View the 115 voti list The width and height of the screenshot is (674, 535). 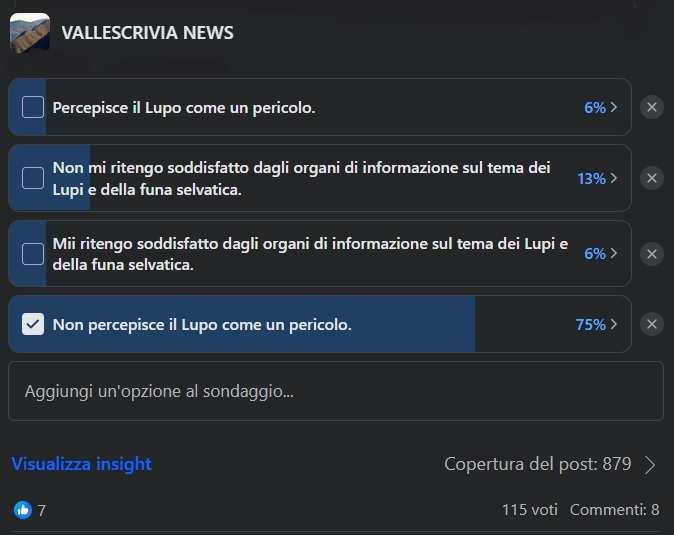click(x=530, y=510)
